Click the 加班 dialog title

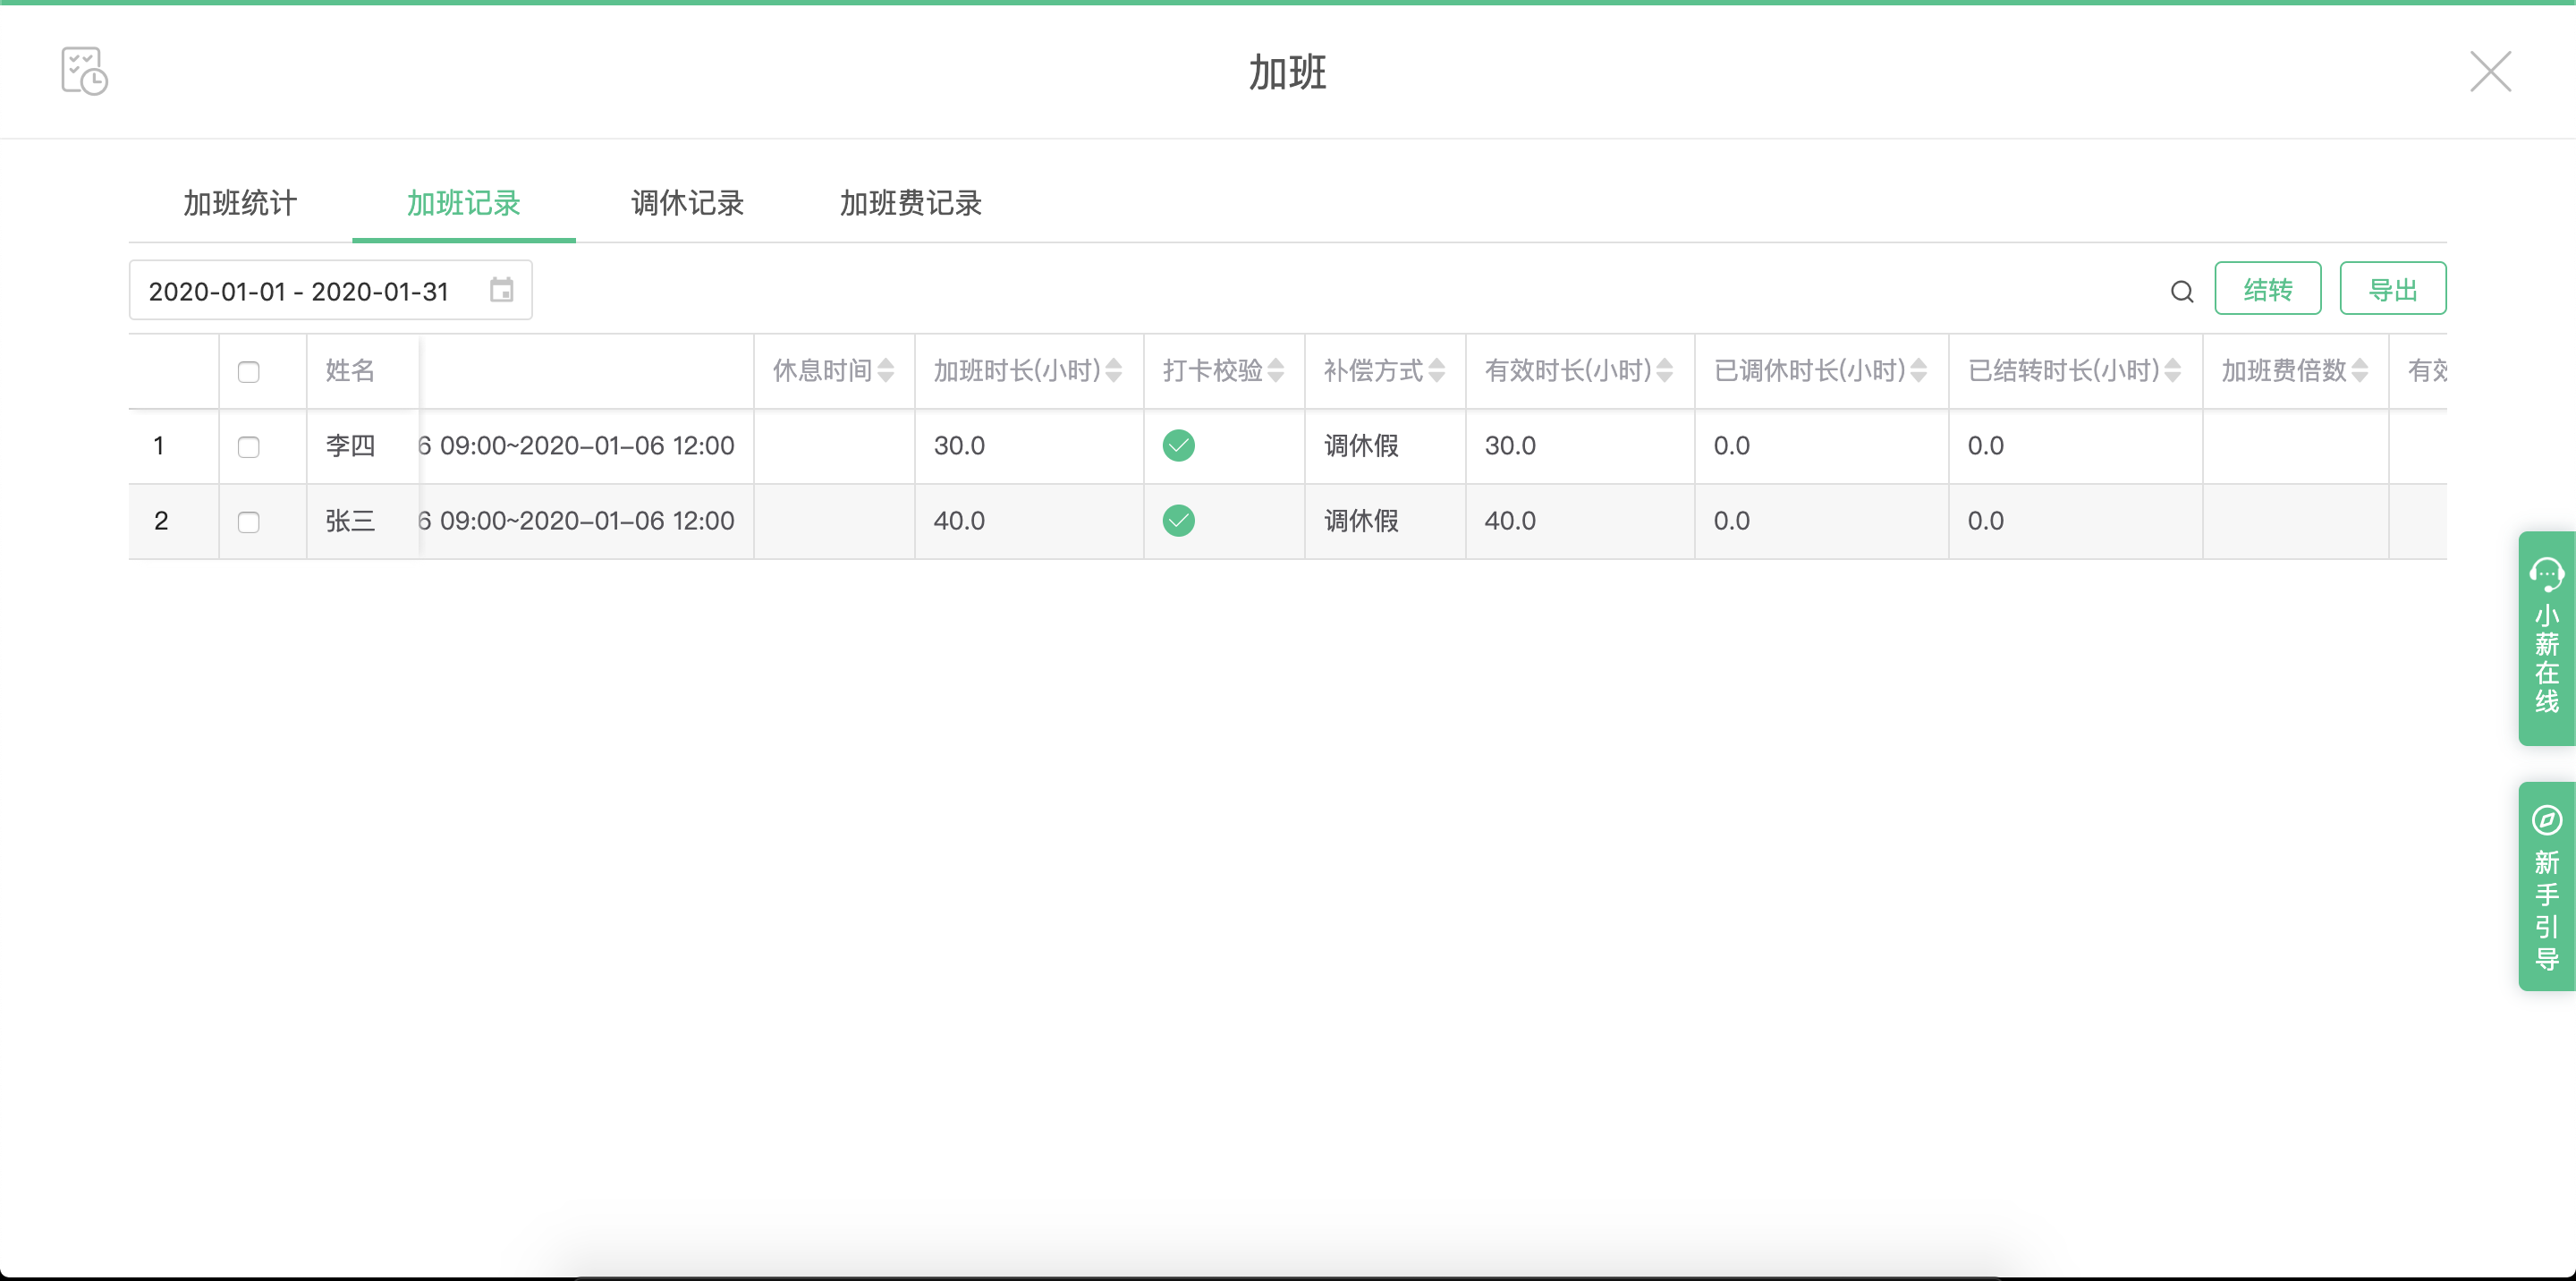pos(1287,72)
